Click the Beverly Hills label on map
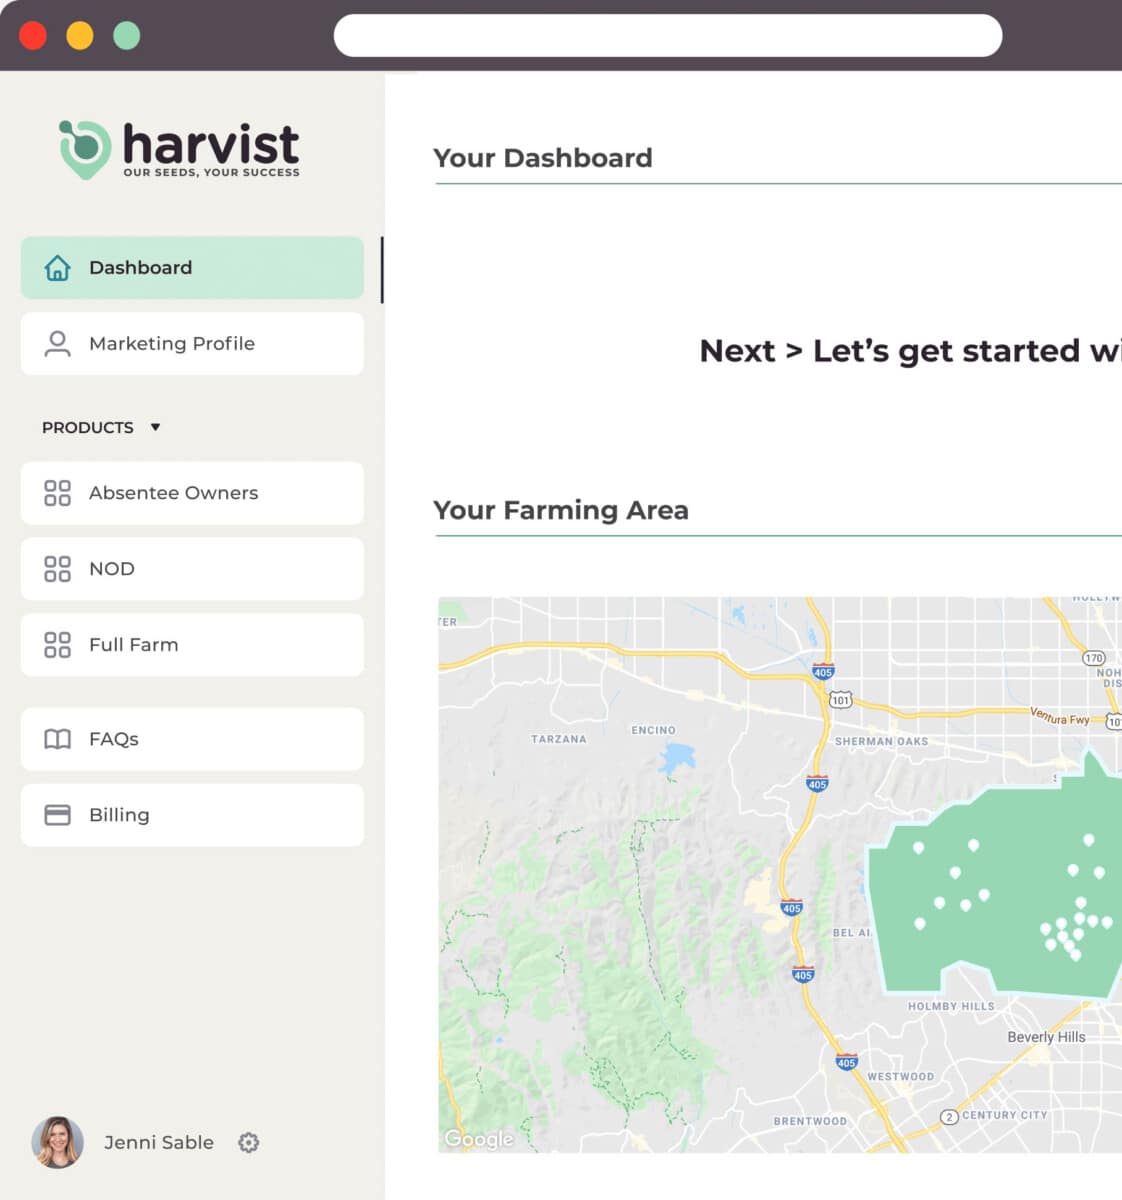Image resolution: width=1122 pixels, height=1200 pixels. [1046, 1037]
